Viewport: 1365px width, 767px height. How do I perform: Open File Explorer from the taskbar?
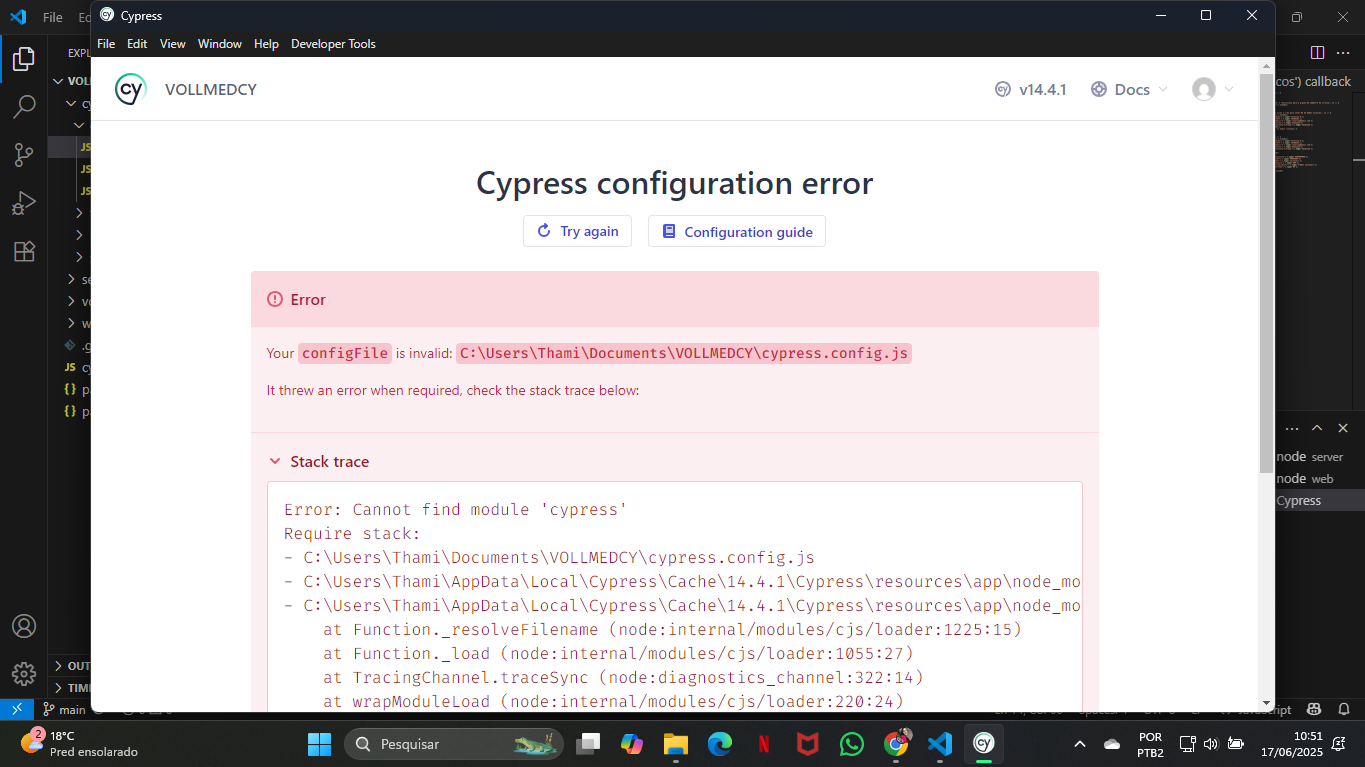tap(676, 744)
